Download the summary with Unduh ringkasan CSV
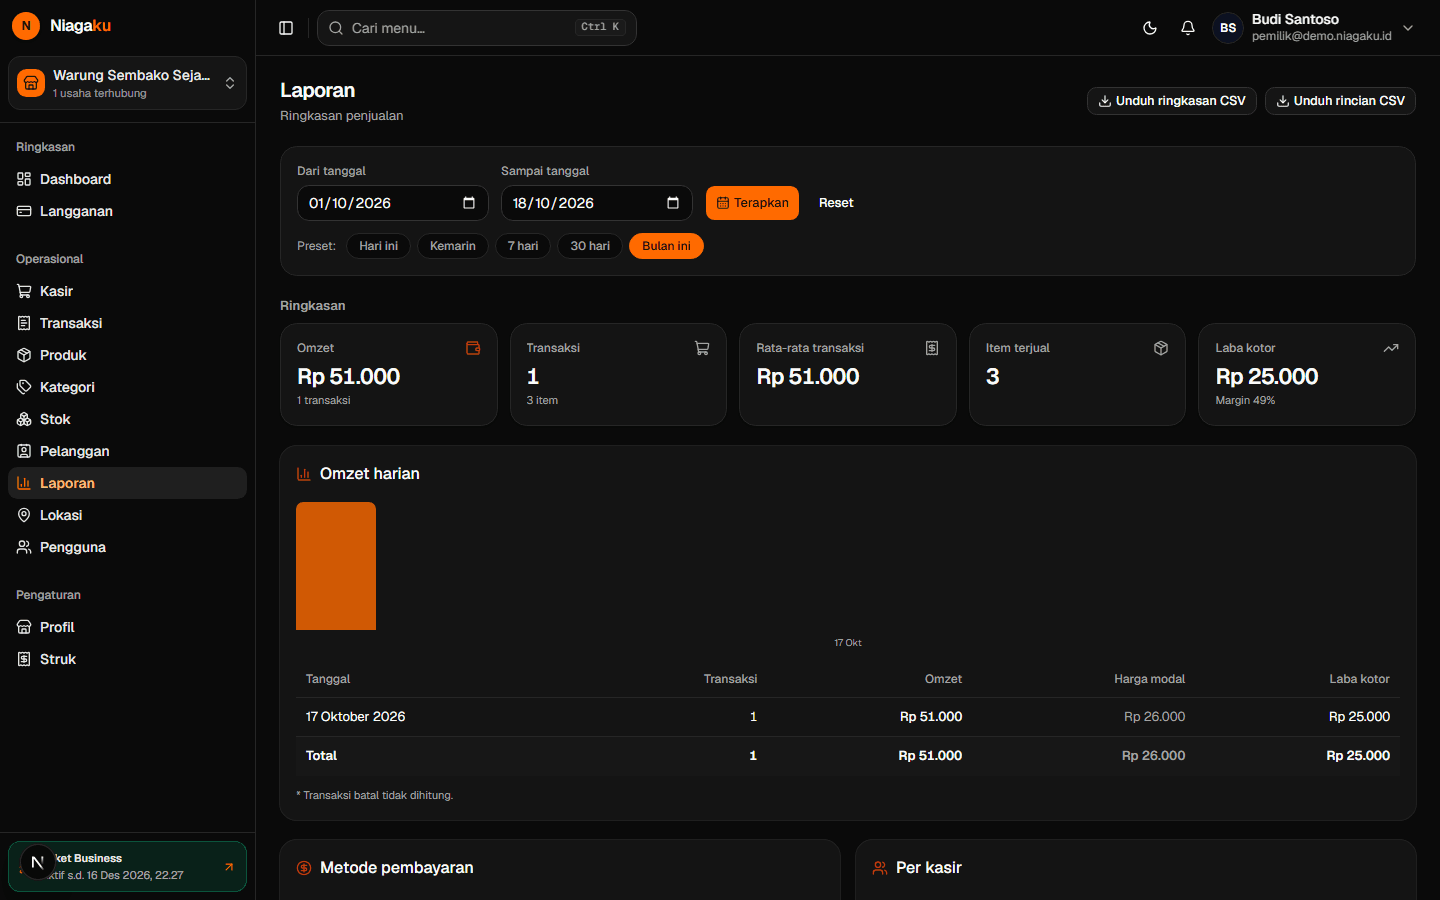The height and width of the screenshot is (900, 1440). point(1172,101)
